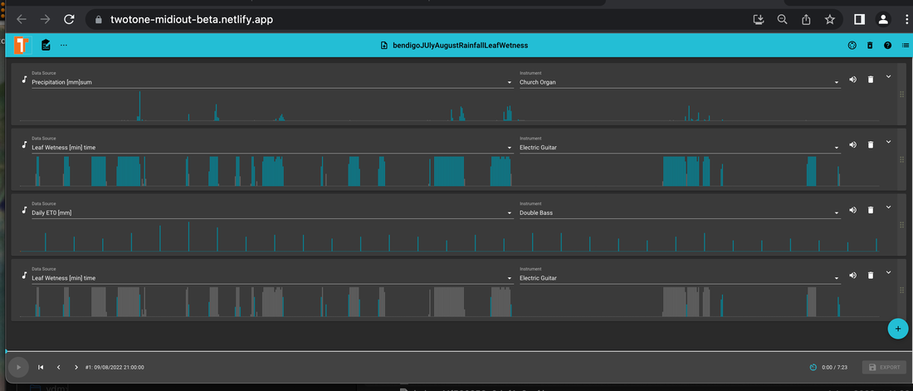
Task: Open the browser profile avatar
Action: click(883, 19)
